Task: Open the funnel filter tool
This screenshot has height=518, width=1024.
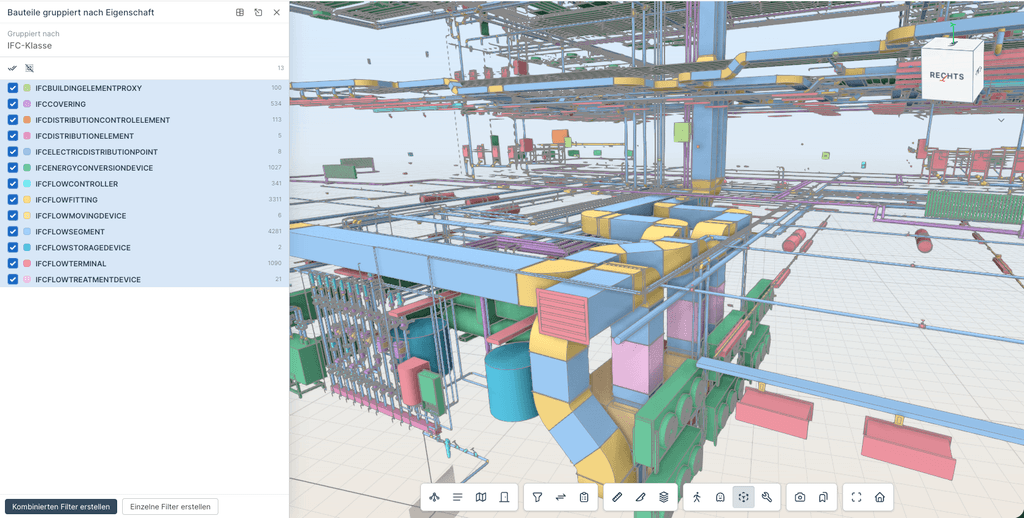Action: click(x=537, y=497)
